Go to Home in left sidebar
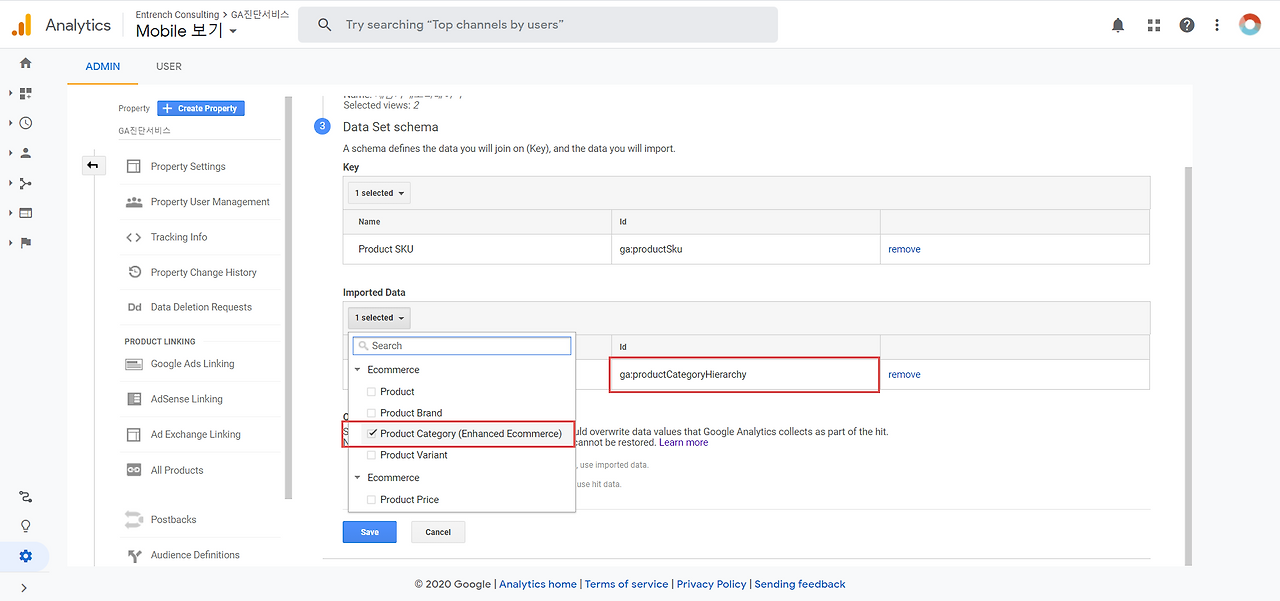 [x=26, y=63]
